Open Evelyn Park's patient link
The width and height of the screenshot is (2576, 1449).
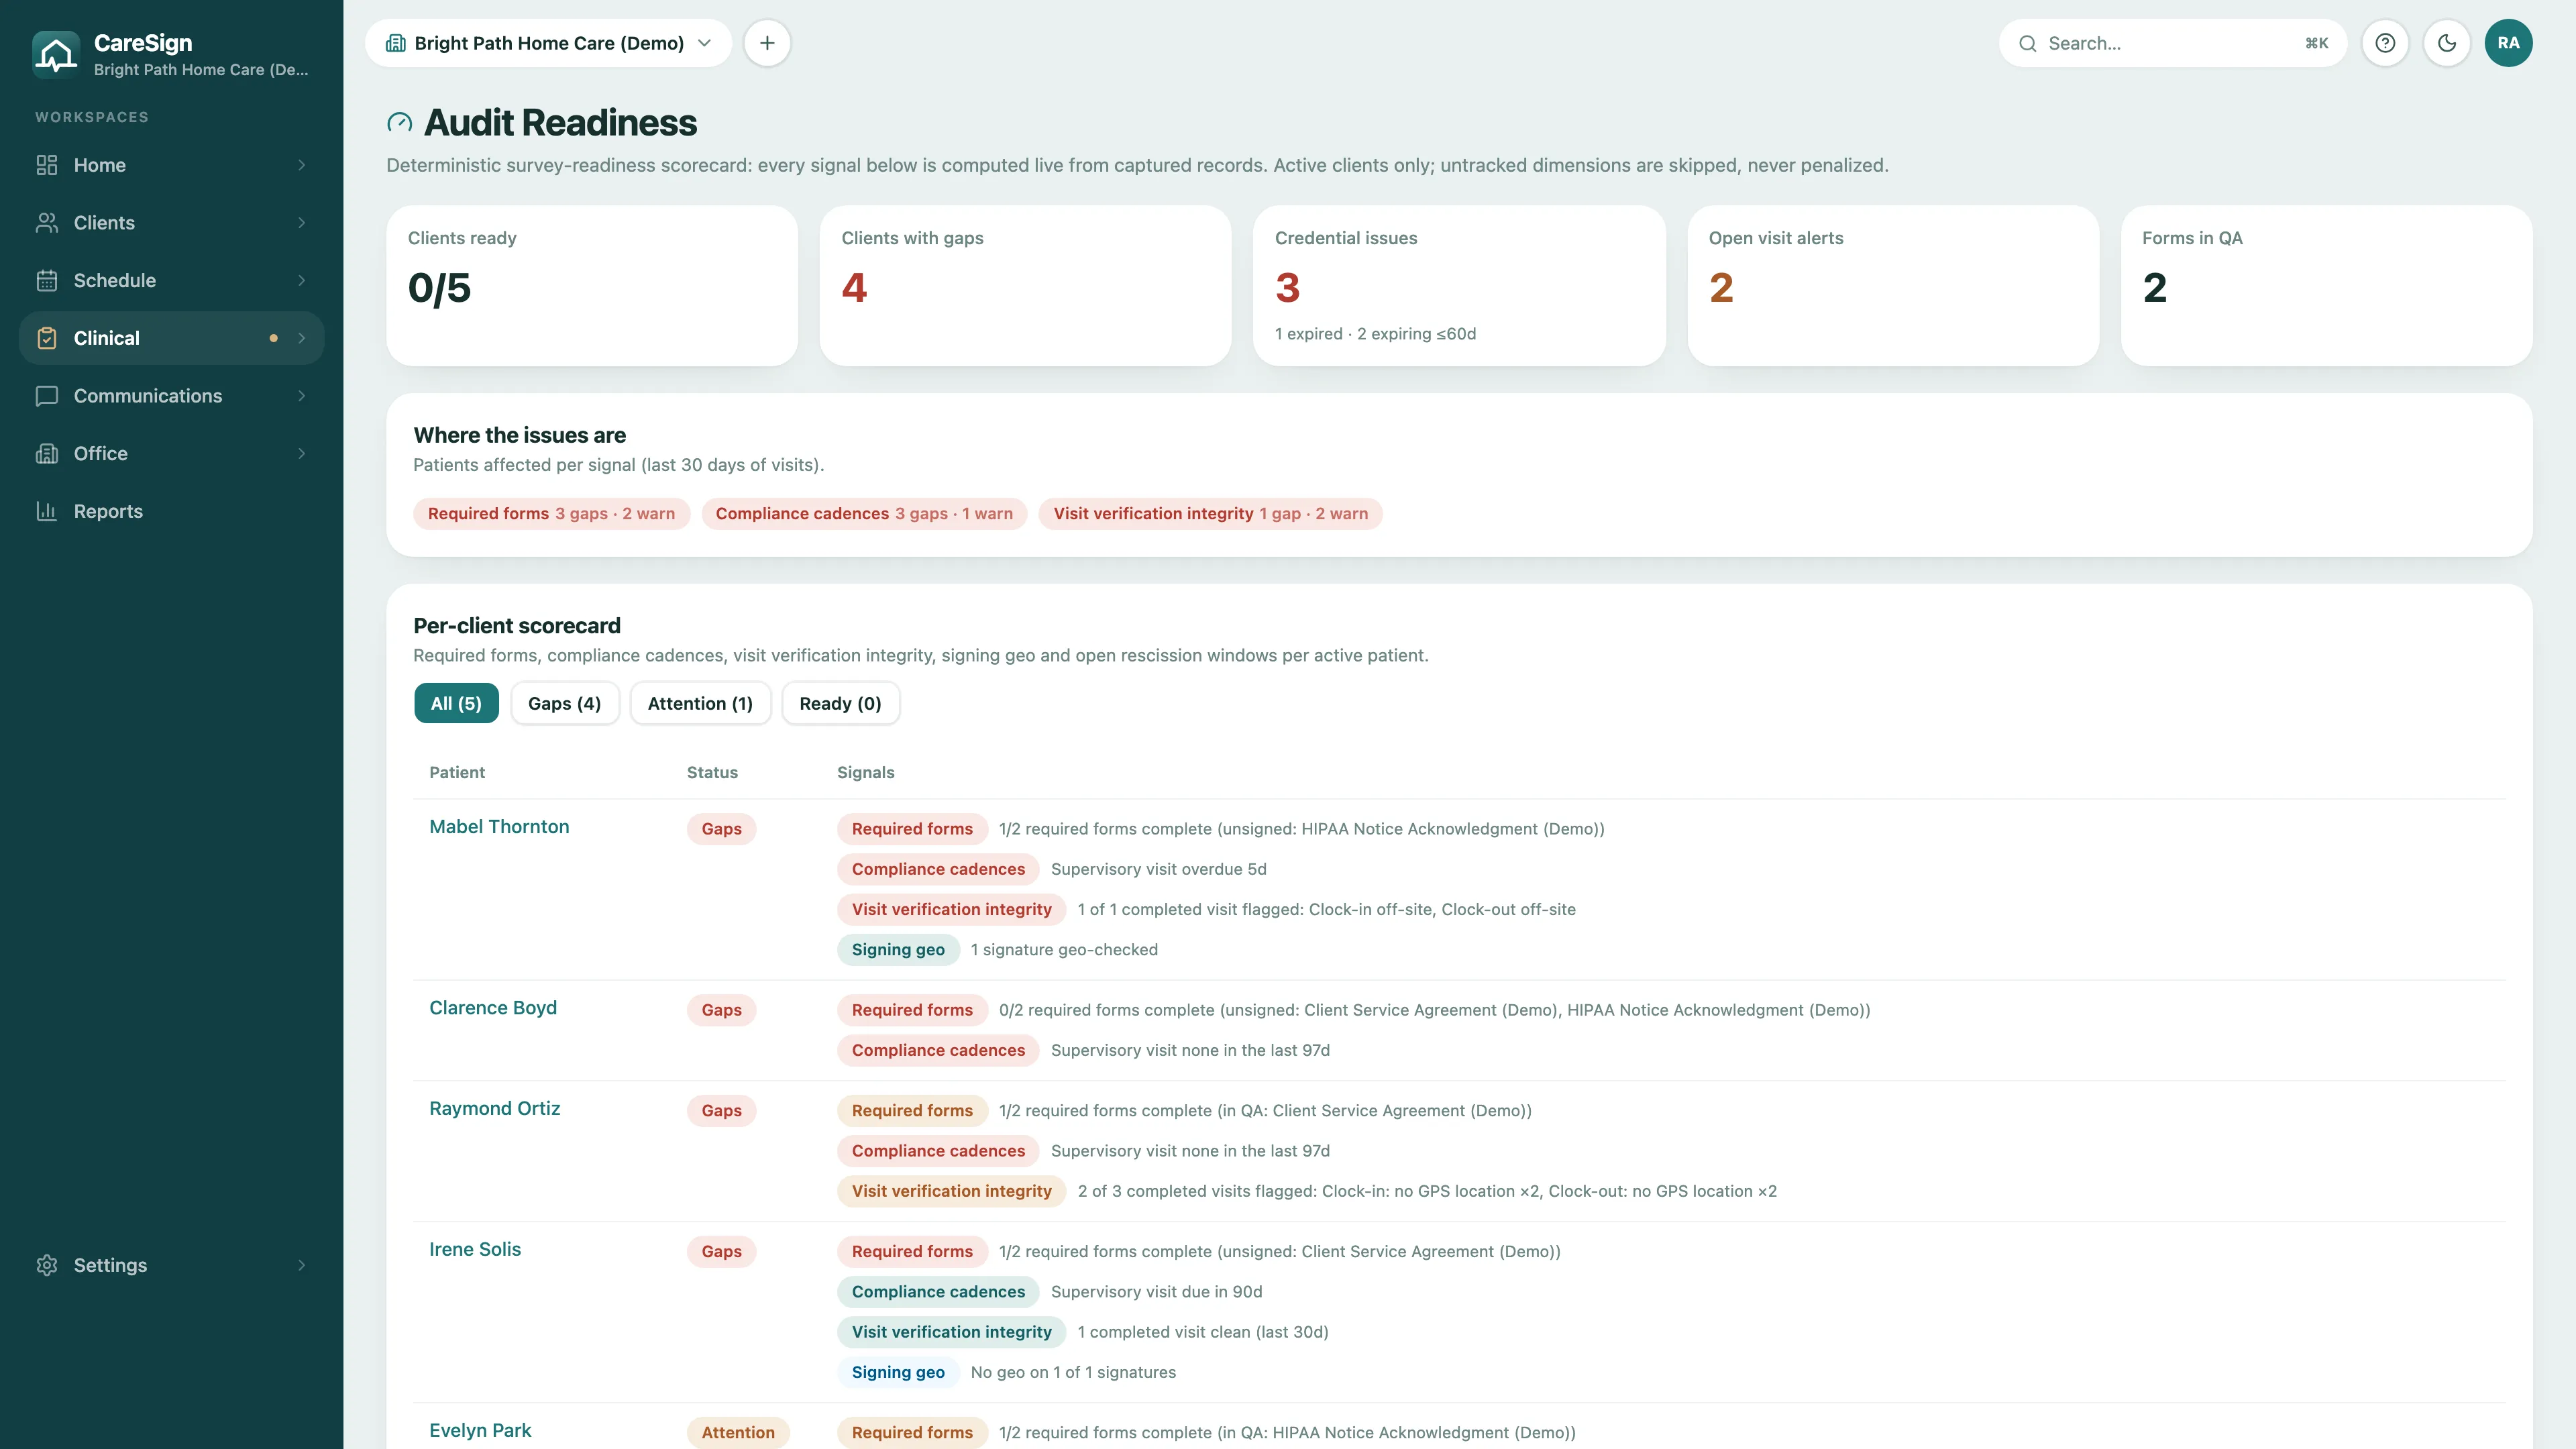pos(480,1430)
